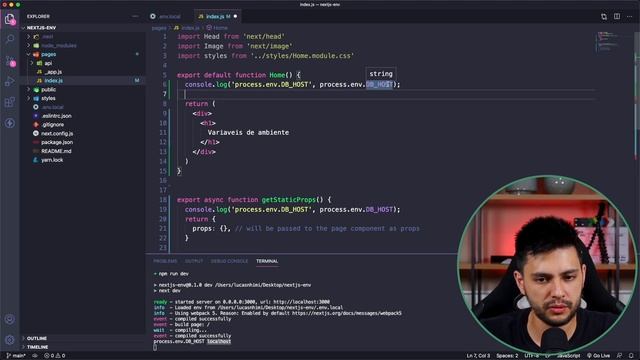Screen dimensions: 640x360
Task: Switch to the DEBUG CONSOLE tab
Action: coord(229,261)
